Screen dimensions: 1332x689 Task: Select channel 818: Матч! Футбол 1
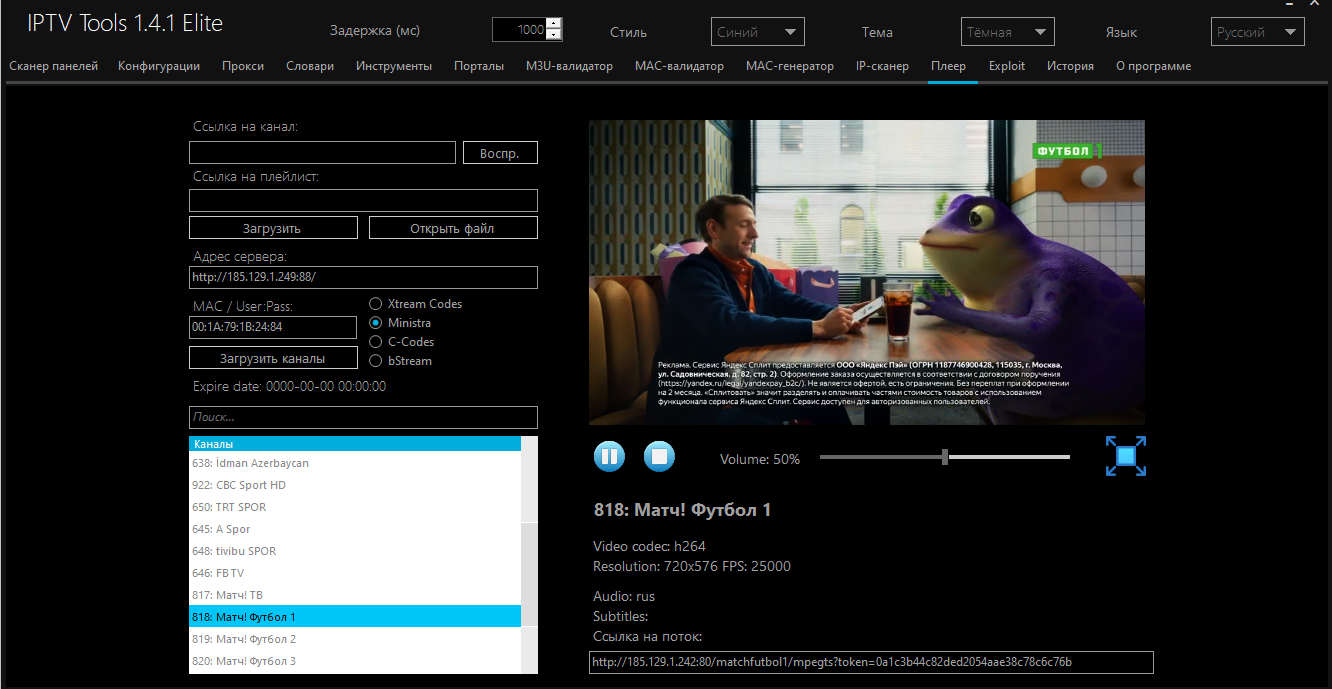click(355, 617)
